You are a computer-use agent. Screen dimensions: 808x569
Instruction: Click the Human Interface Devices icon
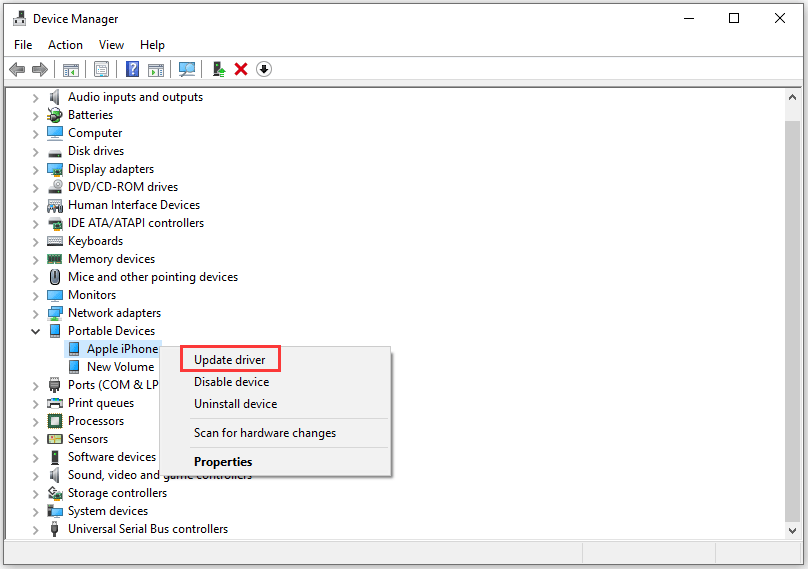tap(55, 205)
